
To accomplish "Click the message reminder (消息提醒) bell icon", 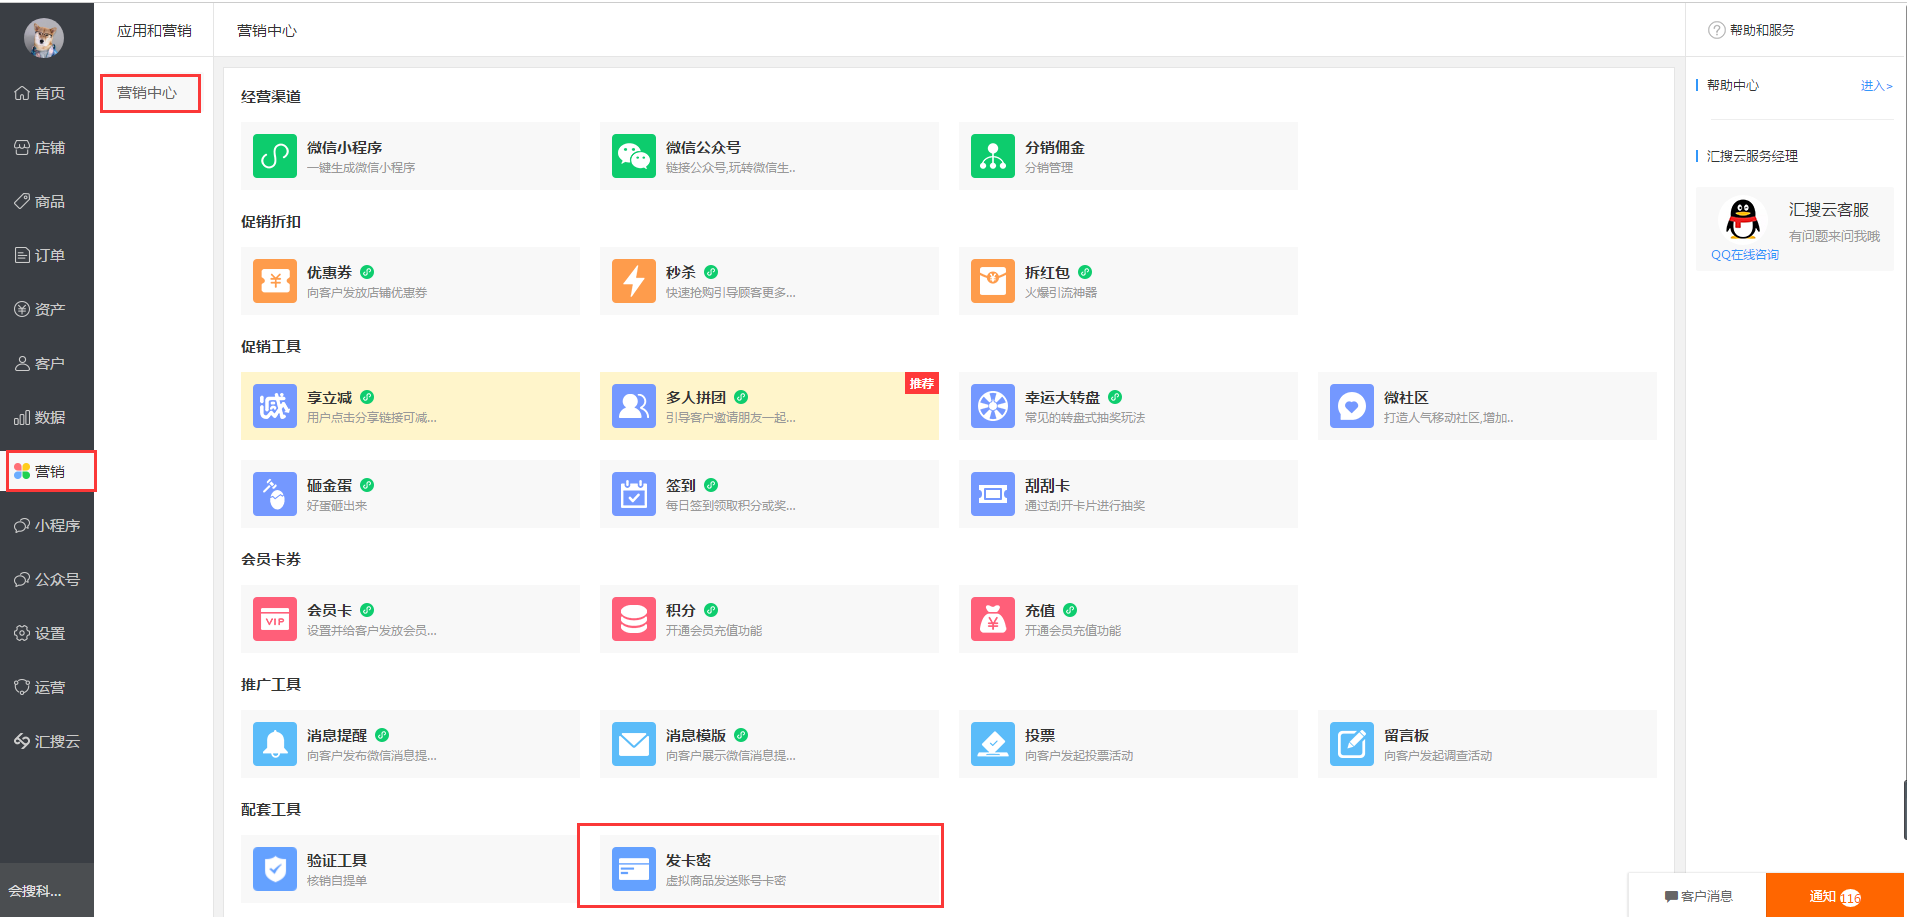I will (274, 745).
